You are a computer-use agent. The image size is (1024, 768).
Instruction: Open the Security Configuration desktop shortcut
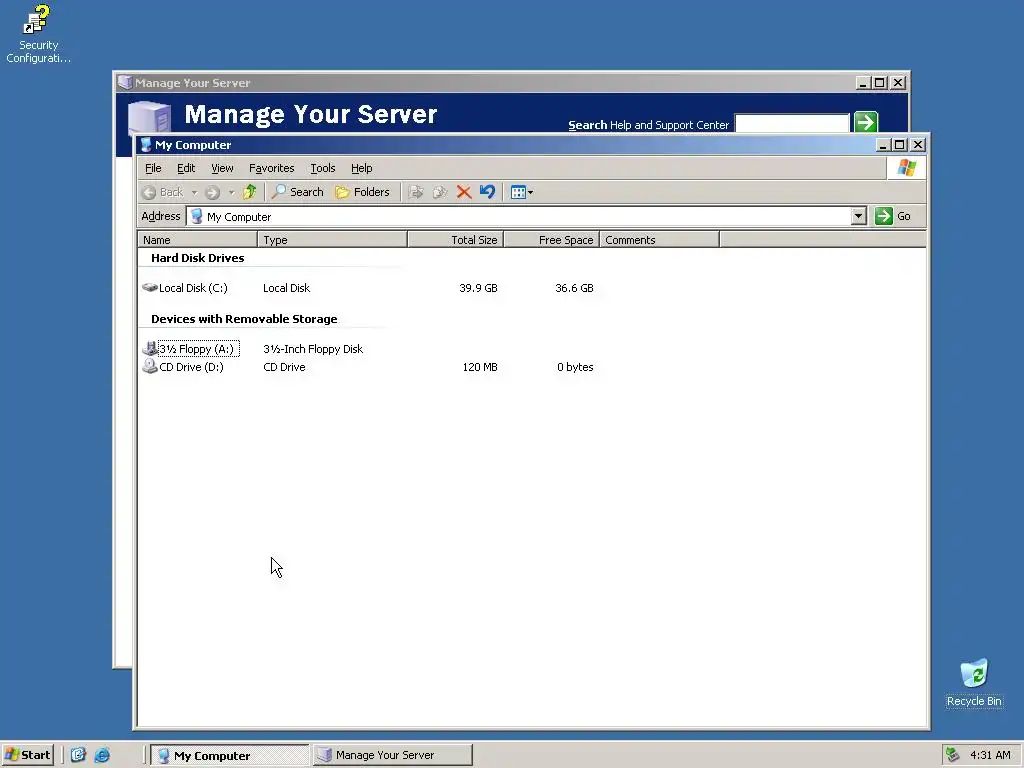[38, 34]
